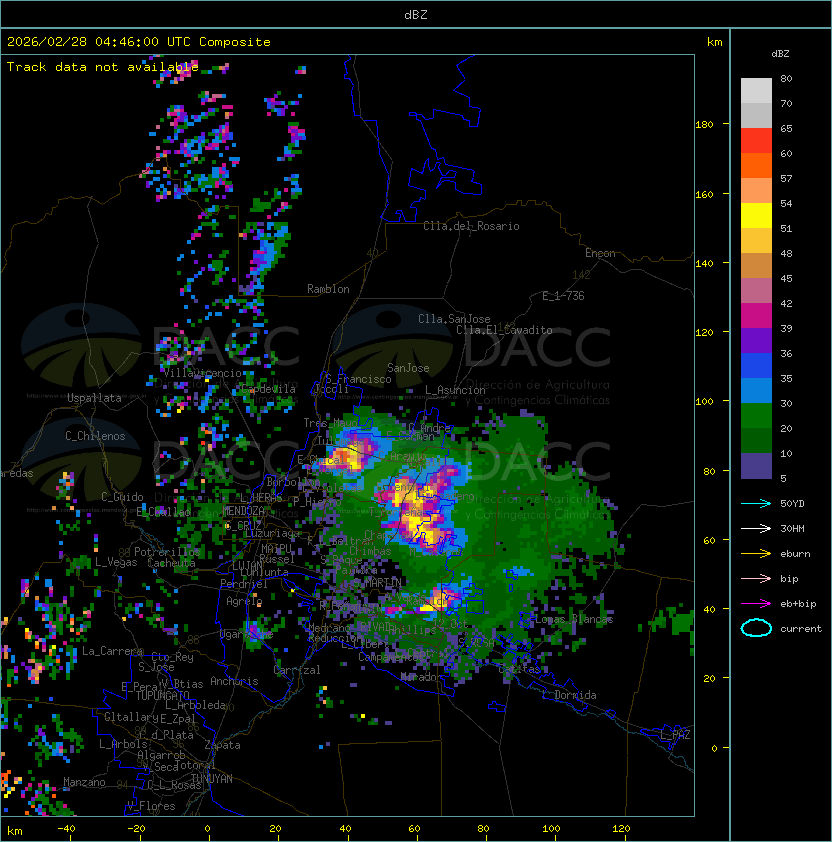This screenshot has width=832, height=842.
Task: Click the '50YD' legend label
Action: 792,504
